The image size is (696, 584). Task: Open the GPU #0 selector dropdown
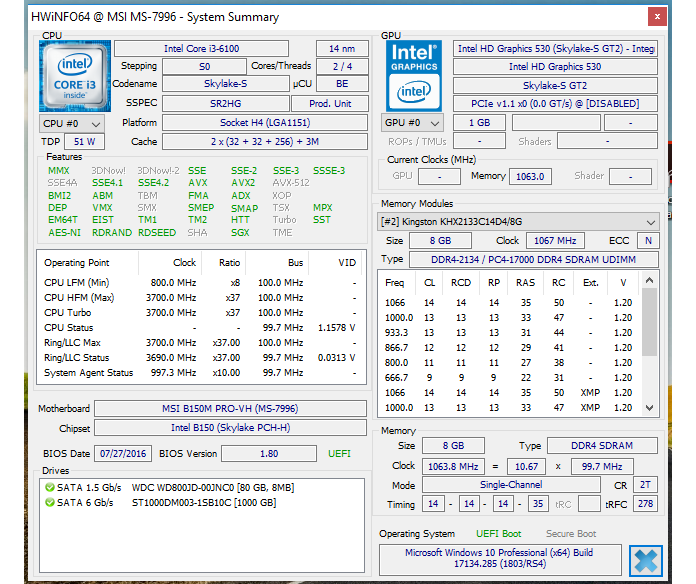tap(414, 123)
